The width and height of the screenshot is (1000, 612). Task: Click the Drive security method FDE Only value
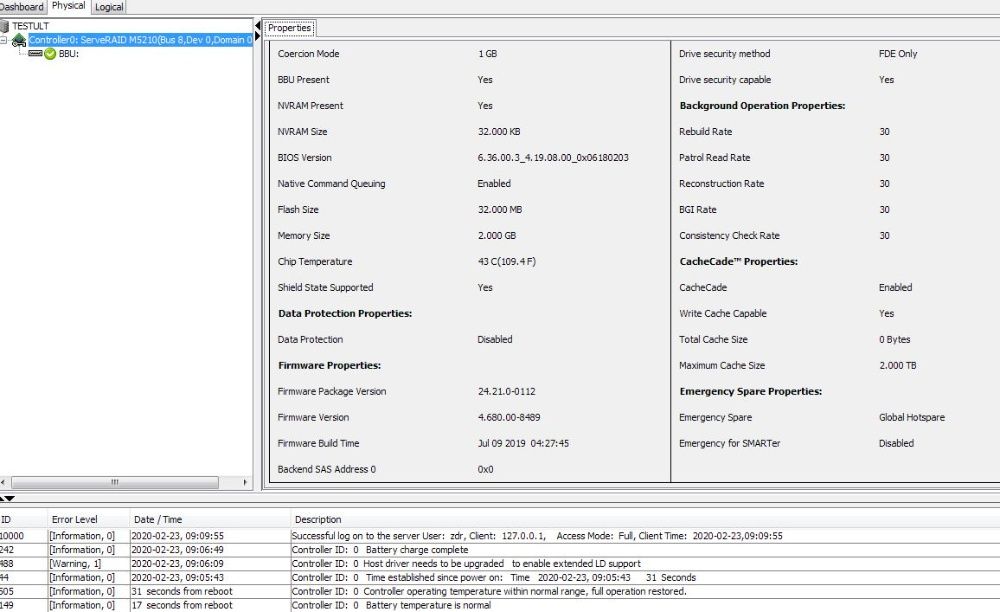point(898,54)
